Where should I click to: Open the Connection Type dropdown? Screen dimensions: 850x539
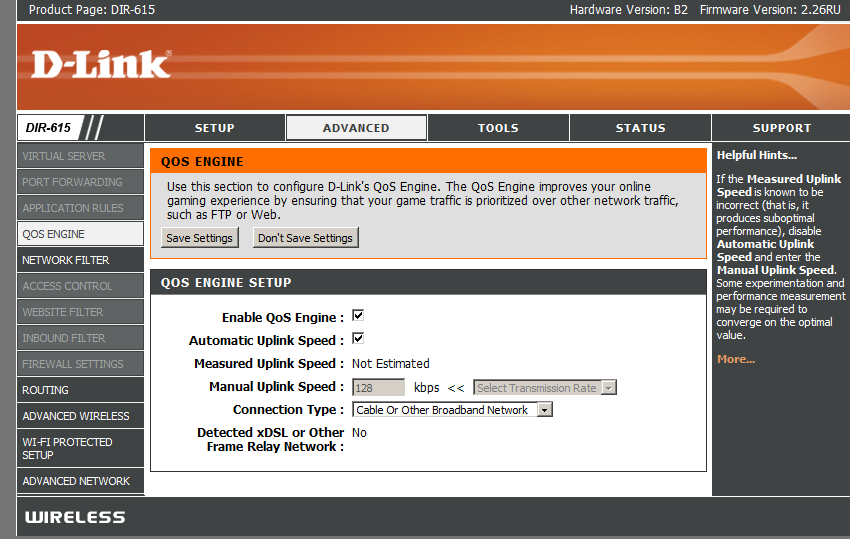point(452,410)
